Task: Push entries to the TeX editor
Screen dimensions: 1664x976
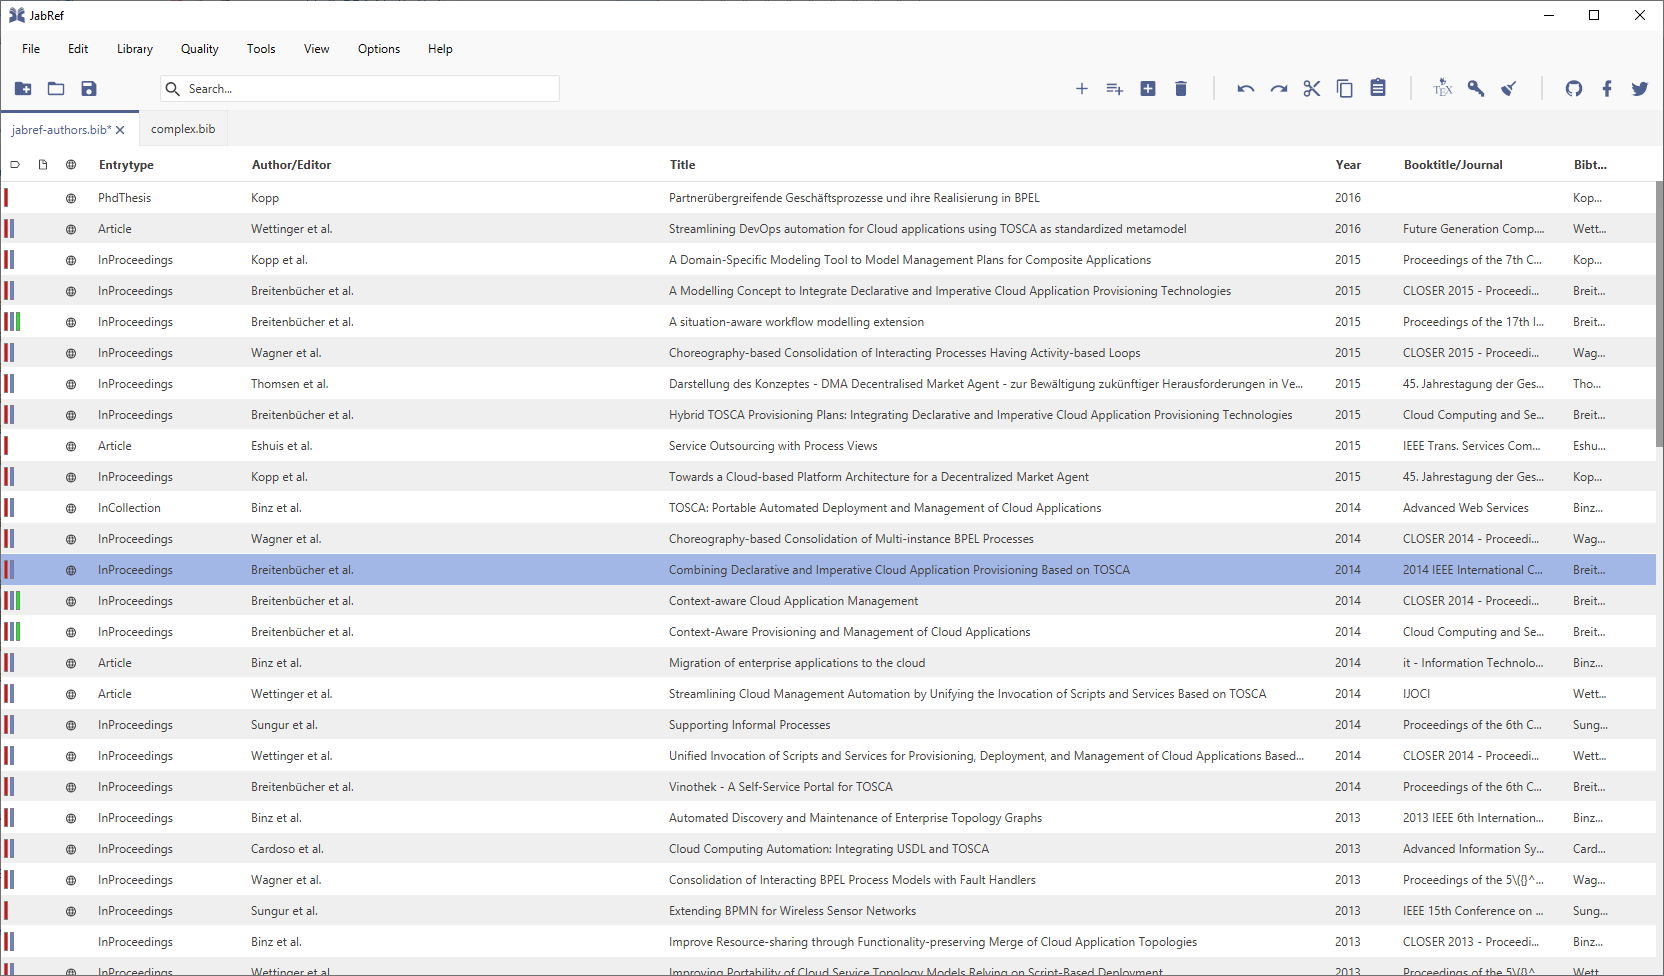Action: click(1443, 89)
